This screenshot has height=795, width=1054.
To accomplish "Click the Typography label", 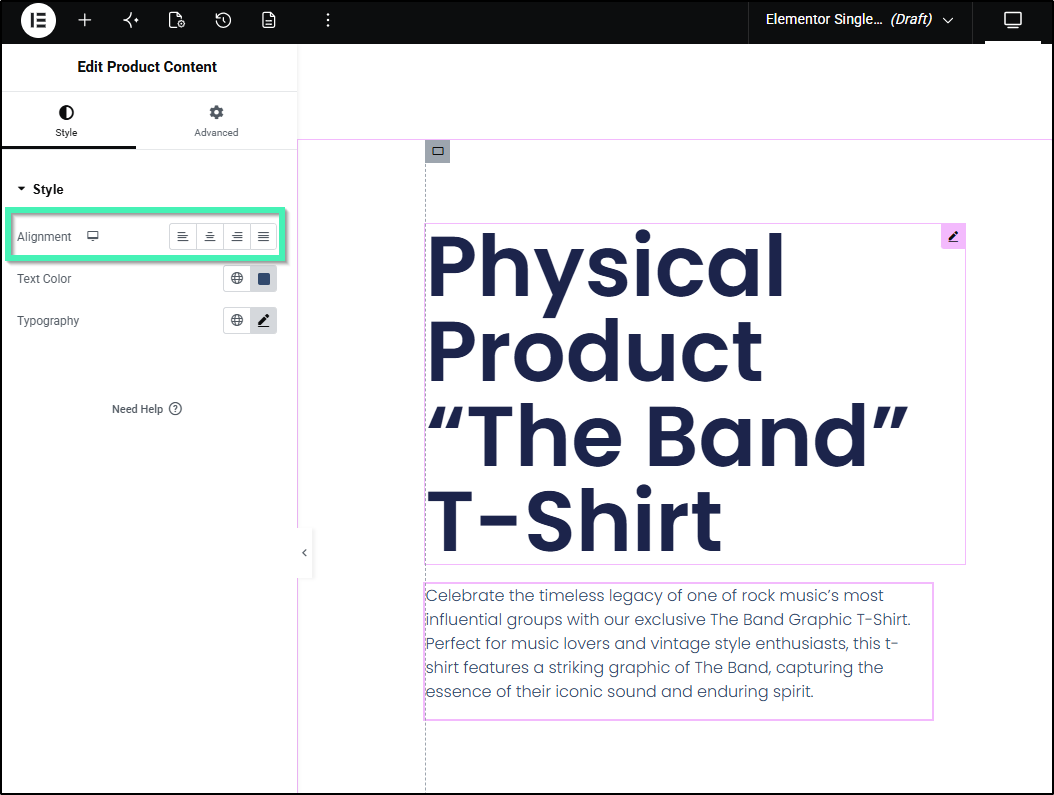I will coord(48,321).
